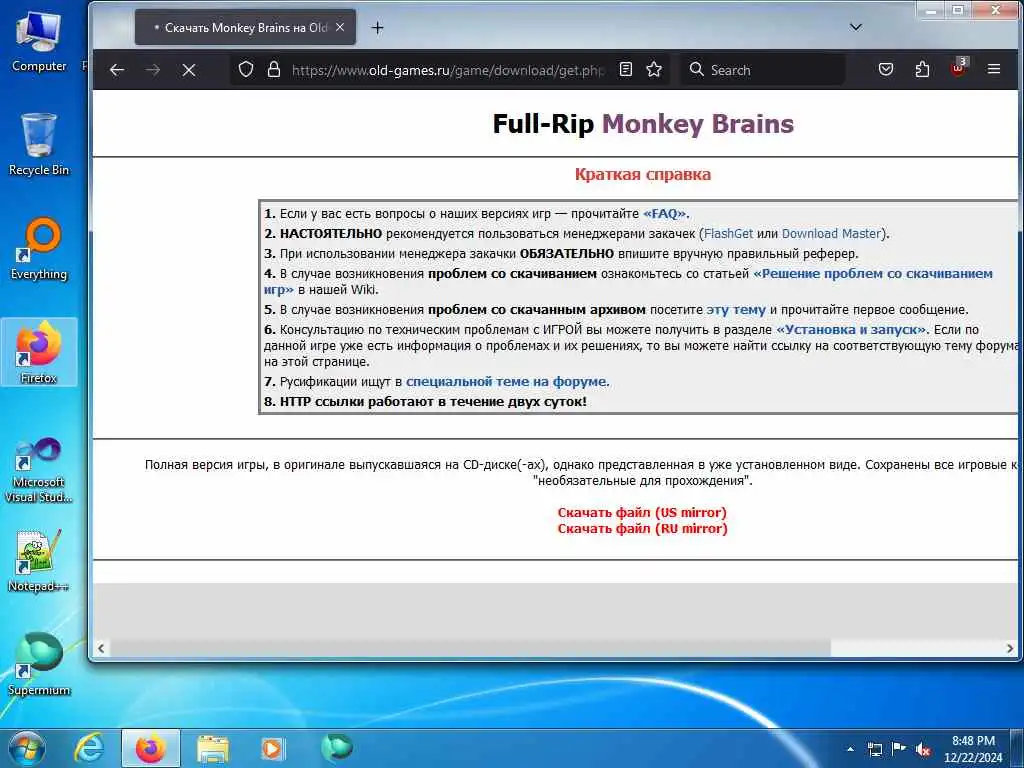Click the forward navigation arrow
This screenshot has height=768, width=1024.
(153, 70)
